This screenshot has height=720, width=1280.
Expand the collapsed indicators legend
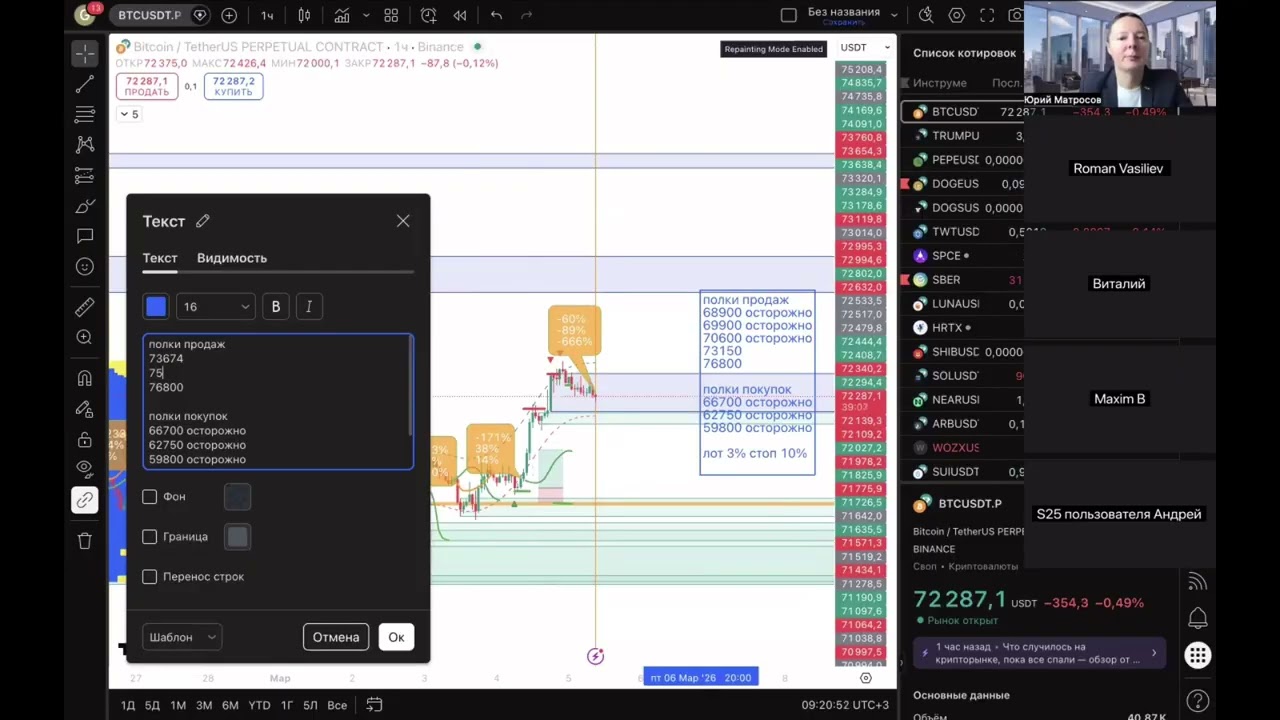coord(129,114)
